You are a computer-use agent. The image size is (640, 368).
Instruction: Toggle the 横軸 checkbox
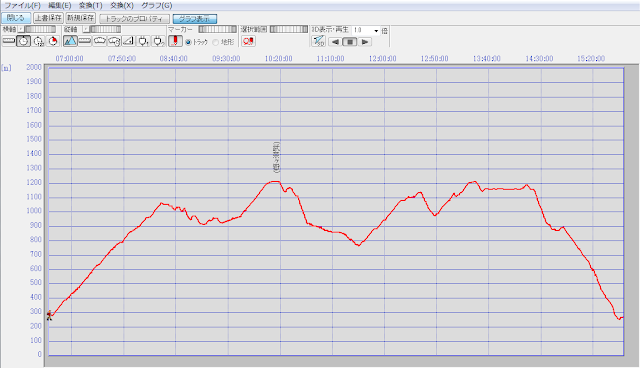[x=21, y=29]
